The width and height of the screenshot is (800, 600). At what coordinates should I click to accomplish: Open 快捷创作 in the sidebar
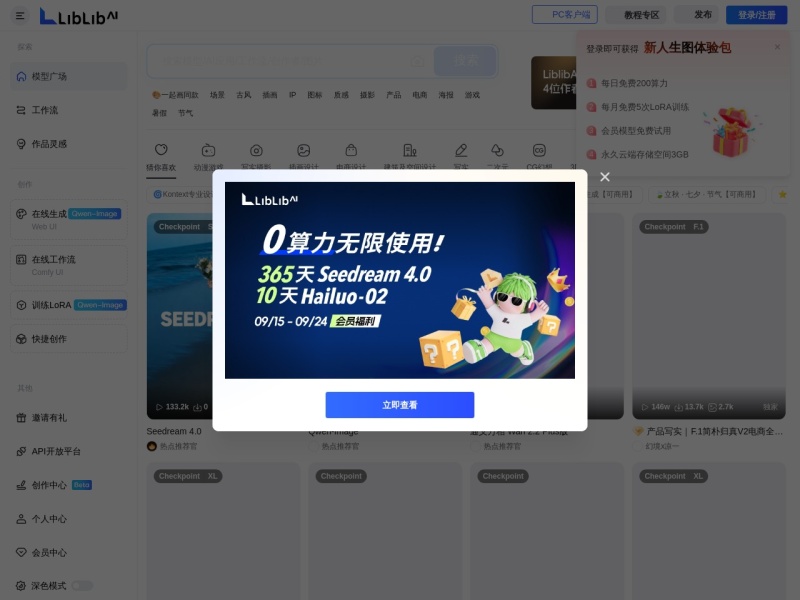pyautogui.click(x=69, y=339)
